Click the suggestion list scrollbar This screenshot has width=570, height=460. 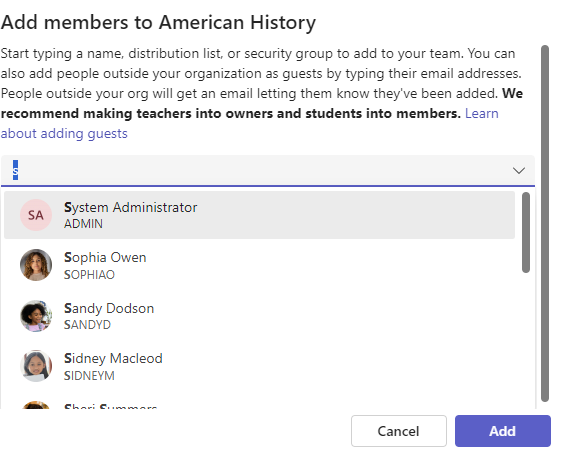tap(526, 233)
